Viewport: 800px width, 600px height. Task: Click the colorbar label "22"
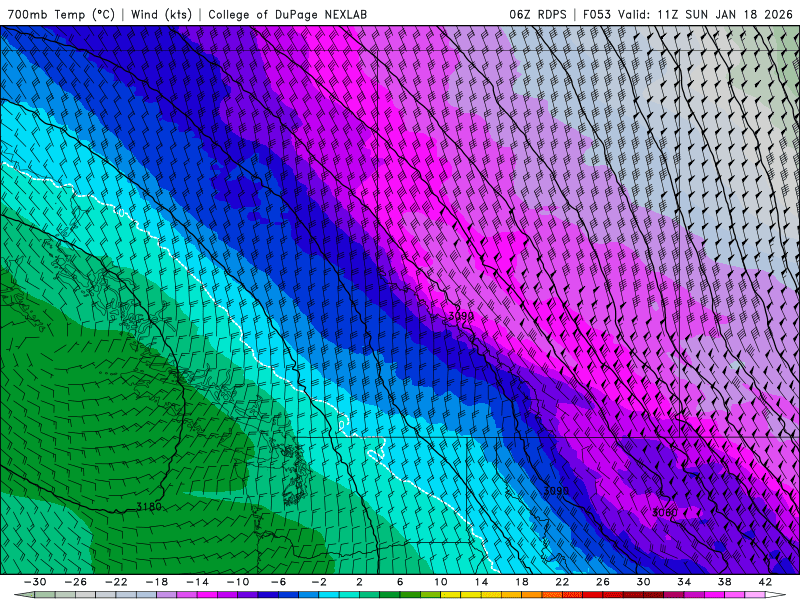pos(562,582)
